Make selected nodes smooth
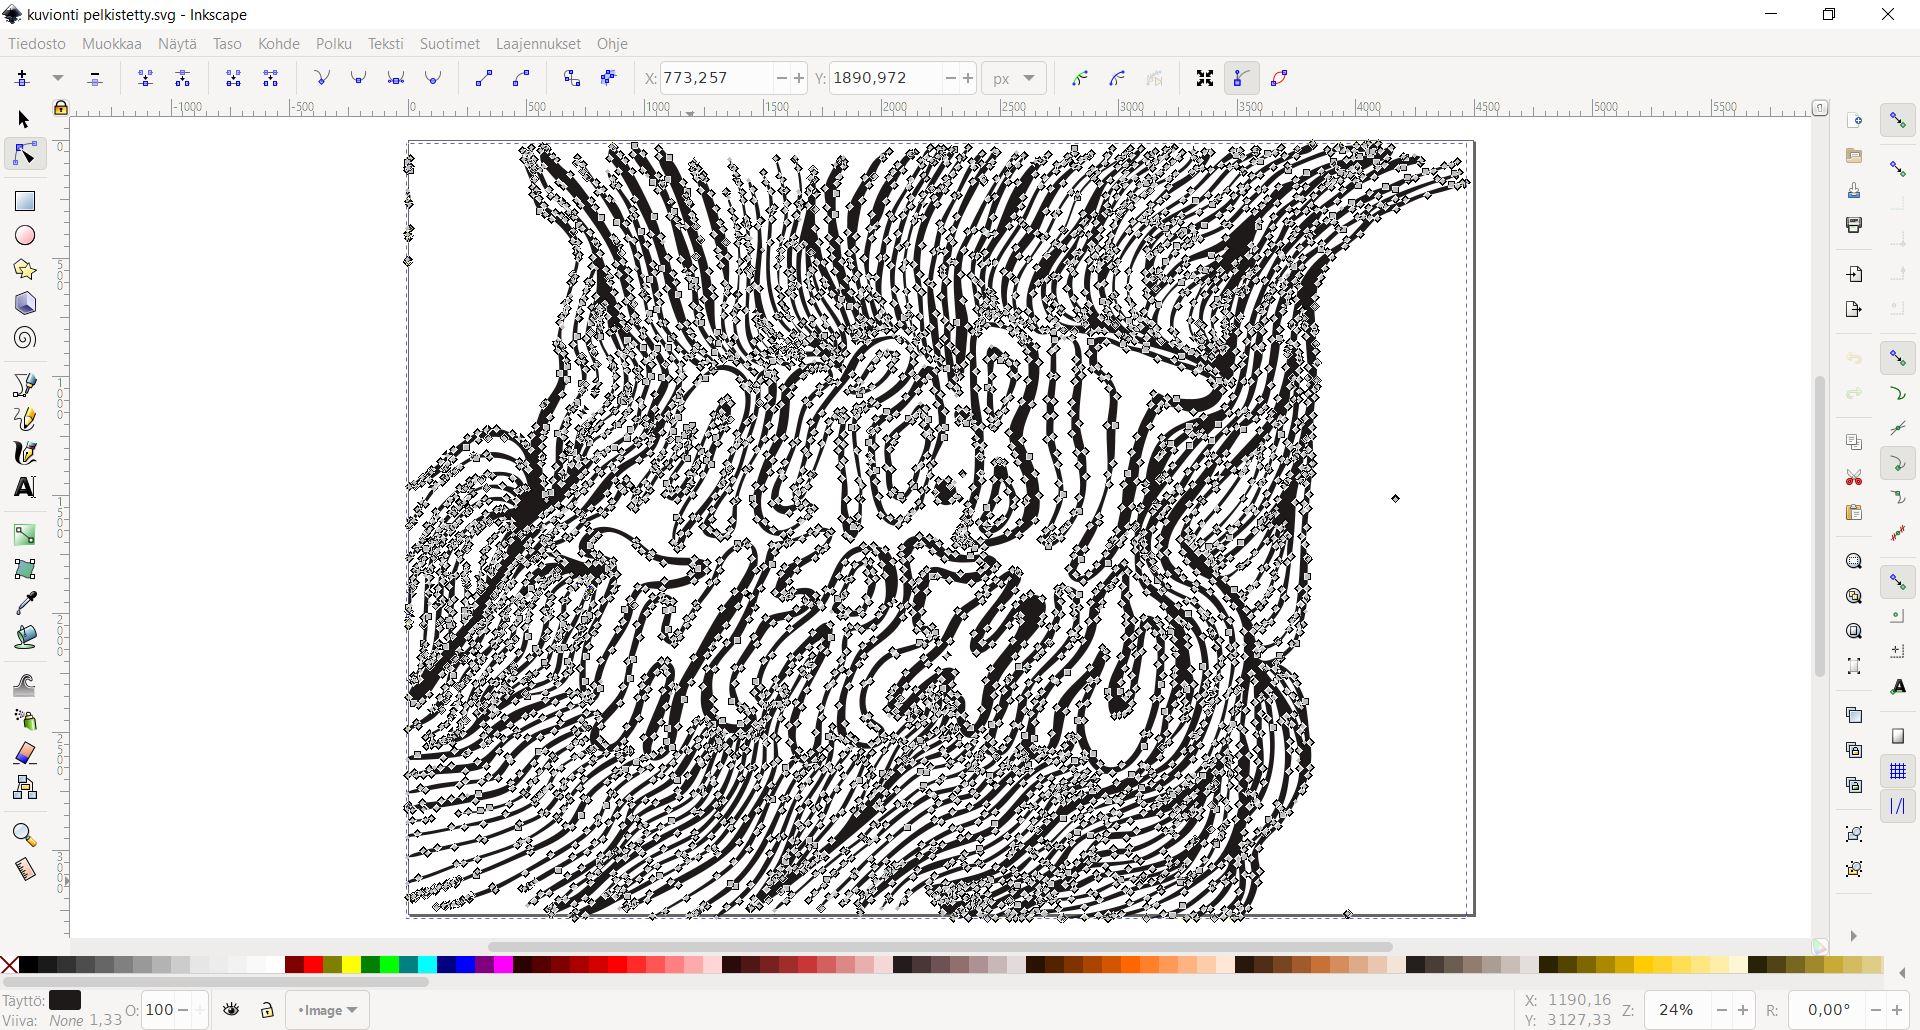The width and height of the screenshot is (1920, 1030). (358, 78)
